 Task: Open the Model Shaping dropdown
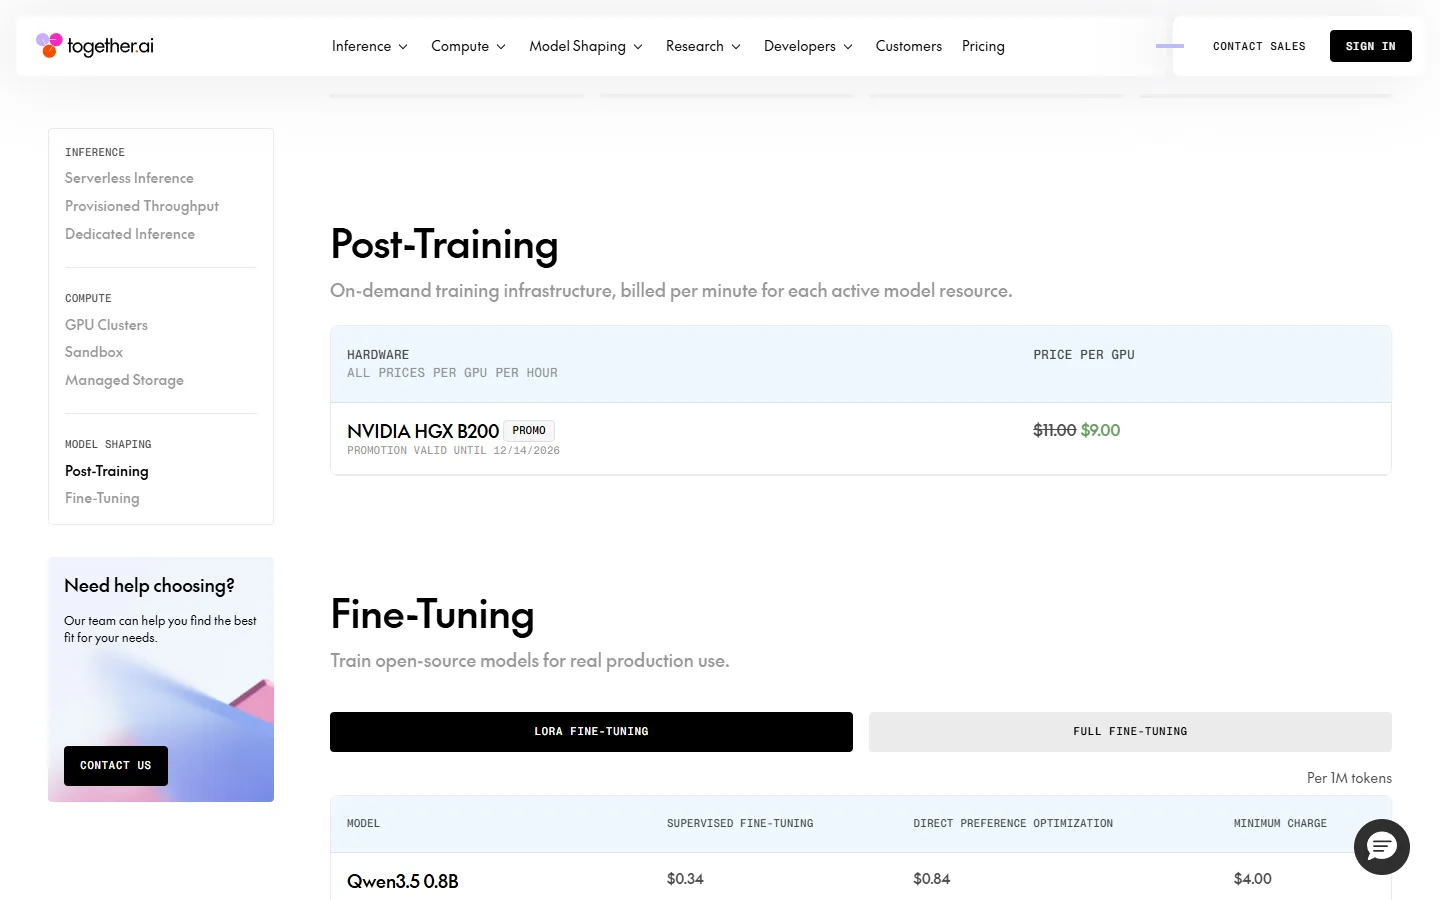[x=586, y=46]
